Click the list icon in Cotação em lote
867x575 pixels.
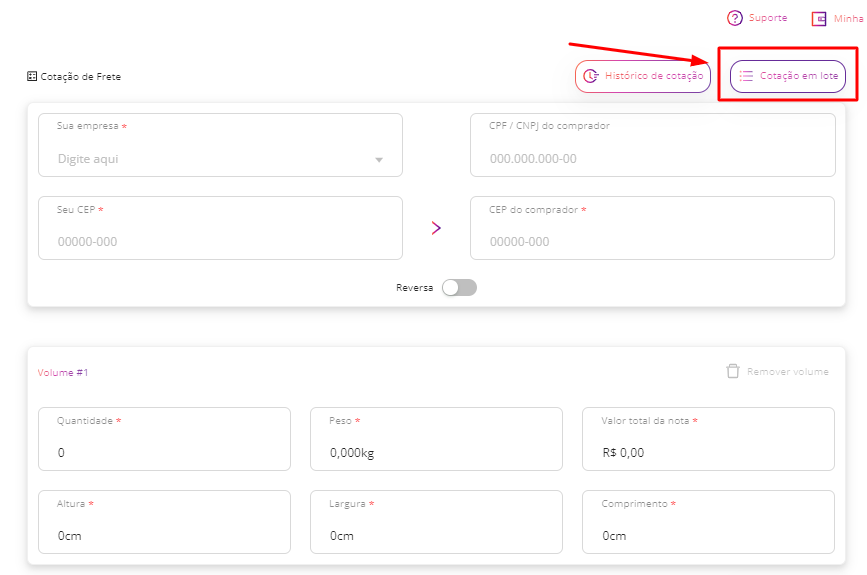[746, 76]
